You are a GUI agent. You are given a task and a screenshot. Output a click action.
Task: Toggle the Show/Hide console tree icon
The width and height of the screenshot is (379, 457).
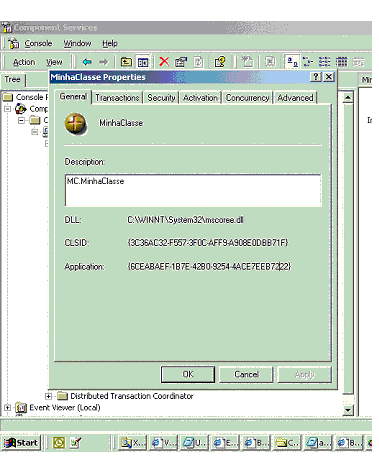143,62
